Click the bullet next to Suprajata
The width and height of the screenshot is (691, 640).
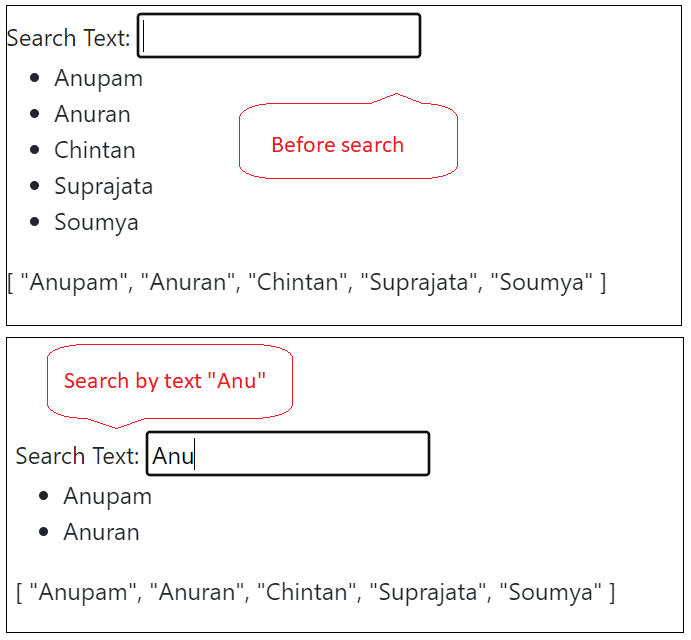(x=35, y=186)
